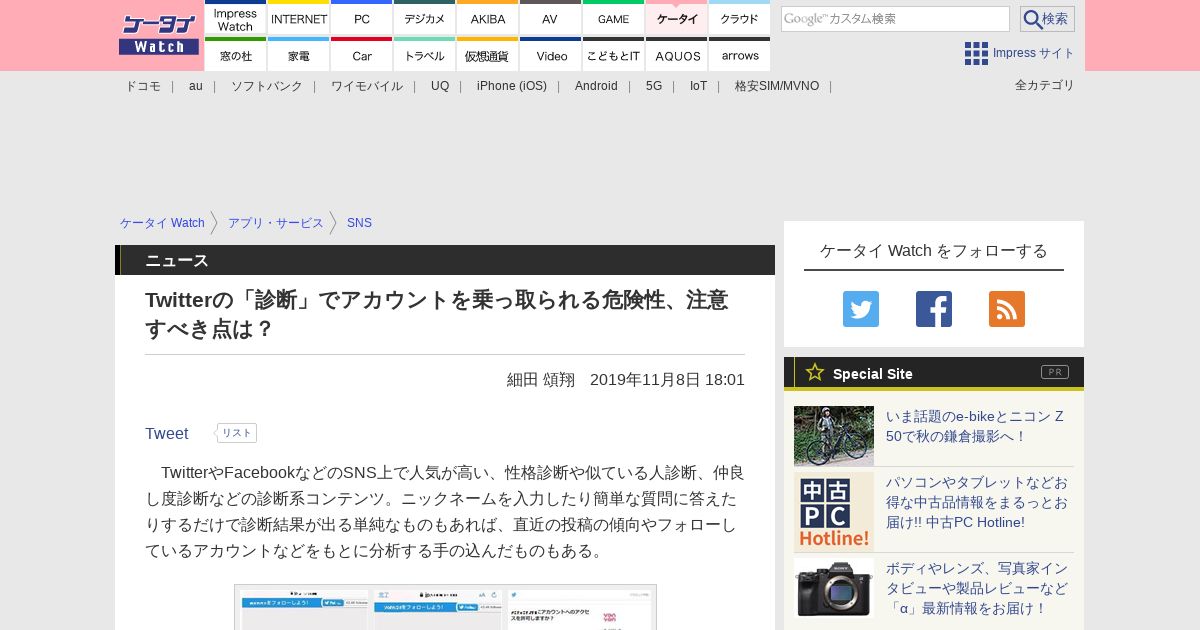
Task: Click the Impress サイト link text
Action: [x=1034, y=53]
